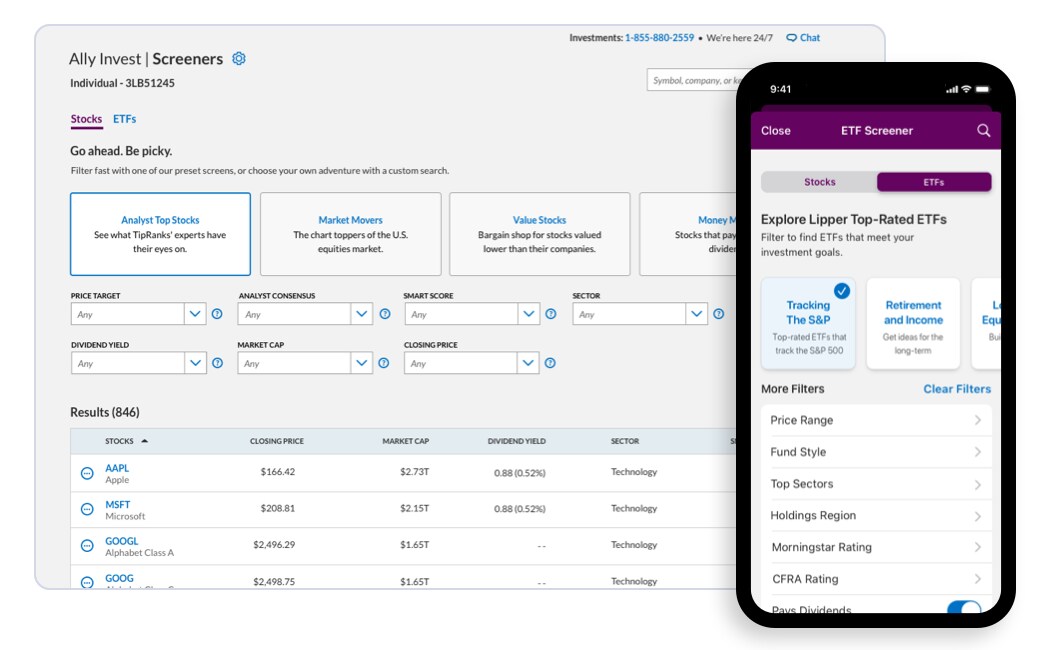Sort results by Sector column header
The height and width of the screenshot is (650, 1050).
pyautogui.click(x=625, y=441)
